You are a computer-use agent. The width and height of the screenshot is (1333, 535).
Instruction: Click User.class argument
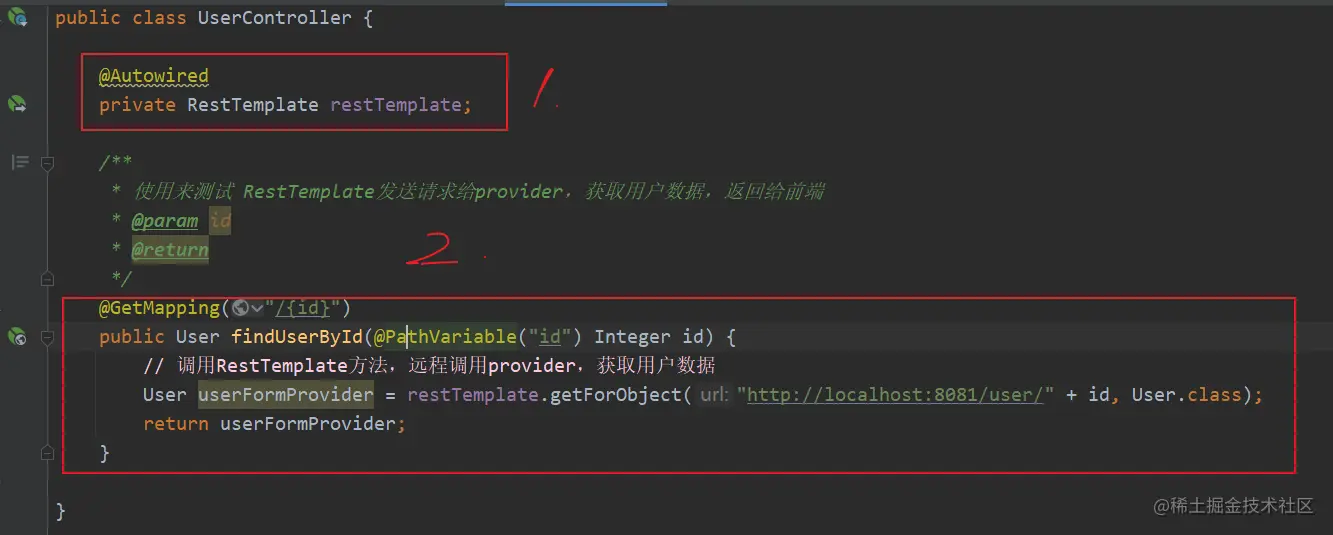[1186, 395]
